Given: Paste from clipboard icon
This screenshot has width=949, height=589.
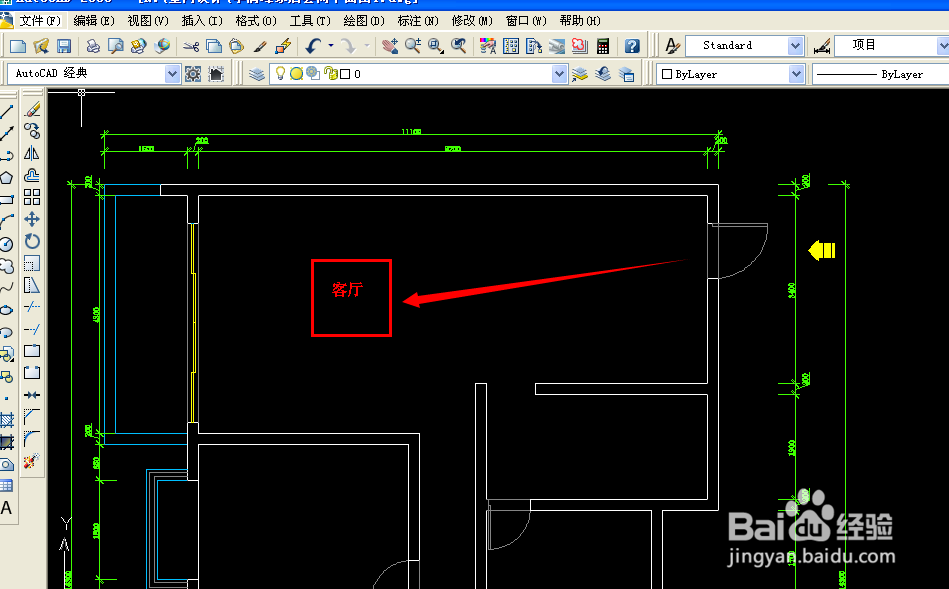Looking at the screenshot, I should pos(237,46).
